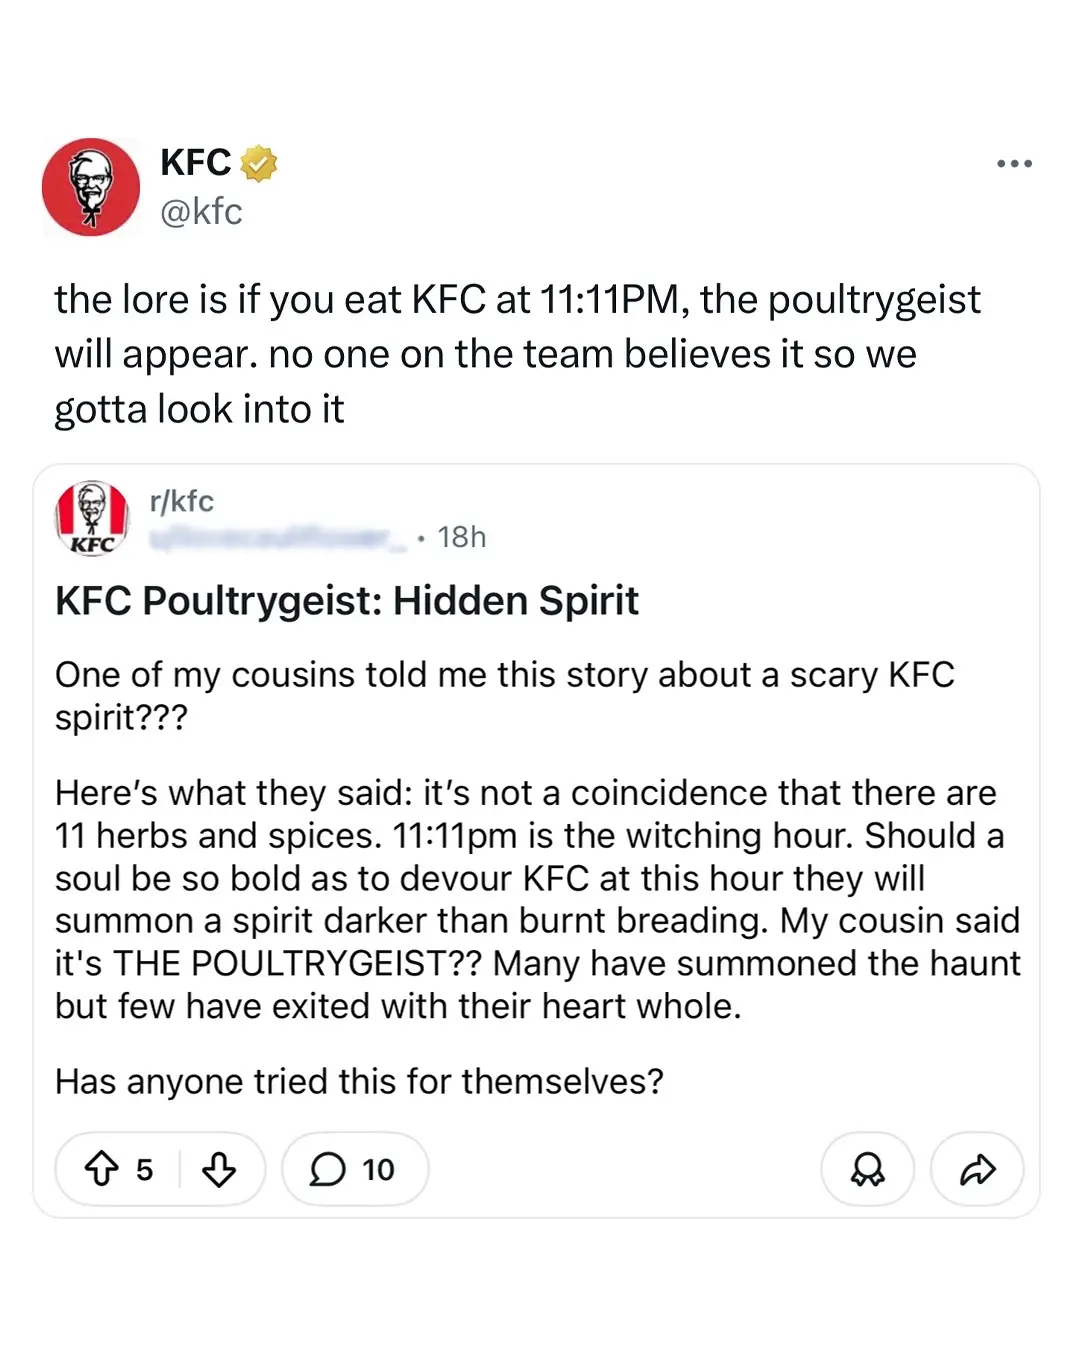Click the 'Has anyone tried this' line

[359, 1081]
